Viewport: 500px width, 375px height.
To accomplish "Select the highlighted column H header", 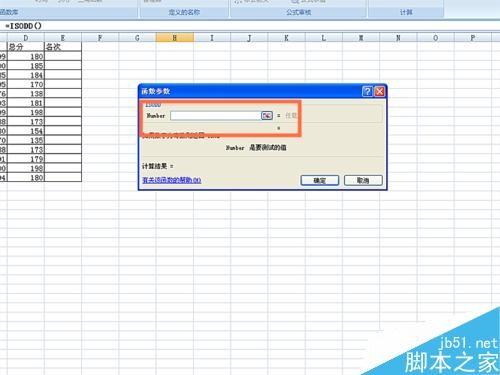I will (175, 38).
